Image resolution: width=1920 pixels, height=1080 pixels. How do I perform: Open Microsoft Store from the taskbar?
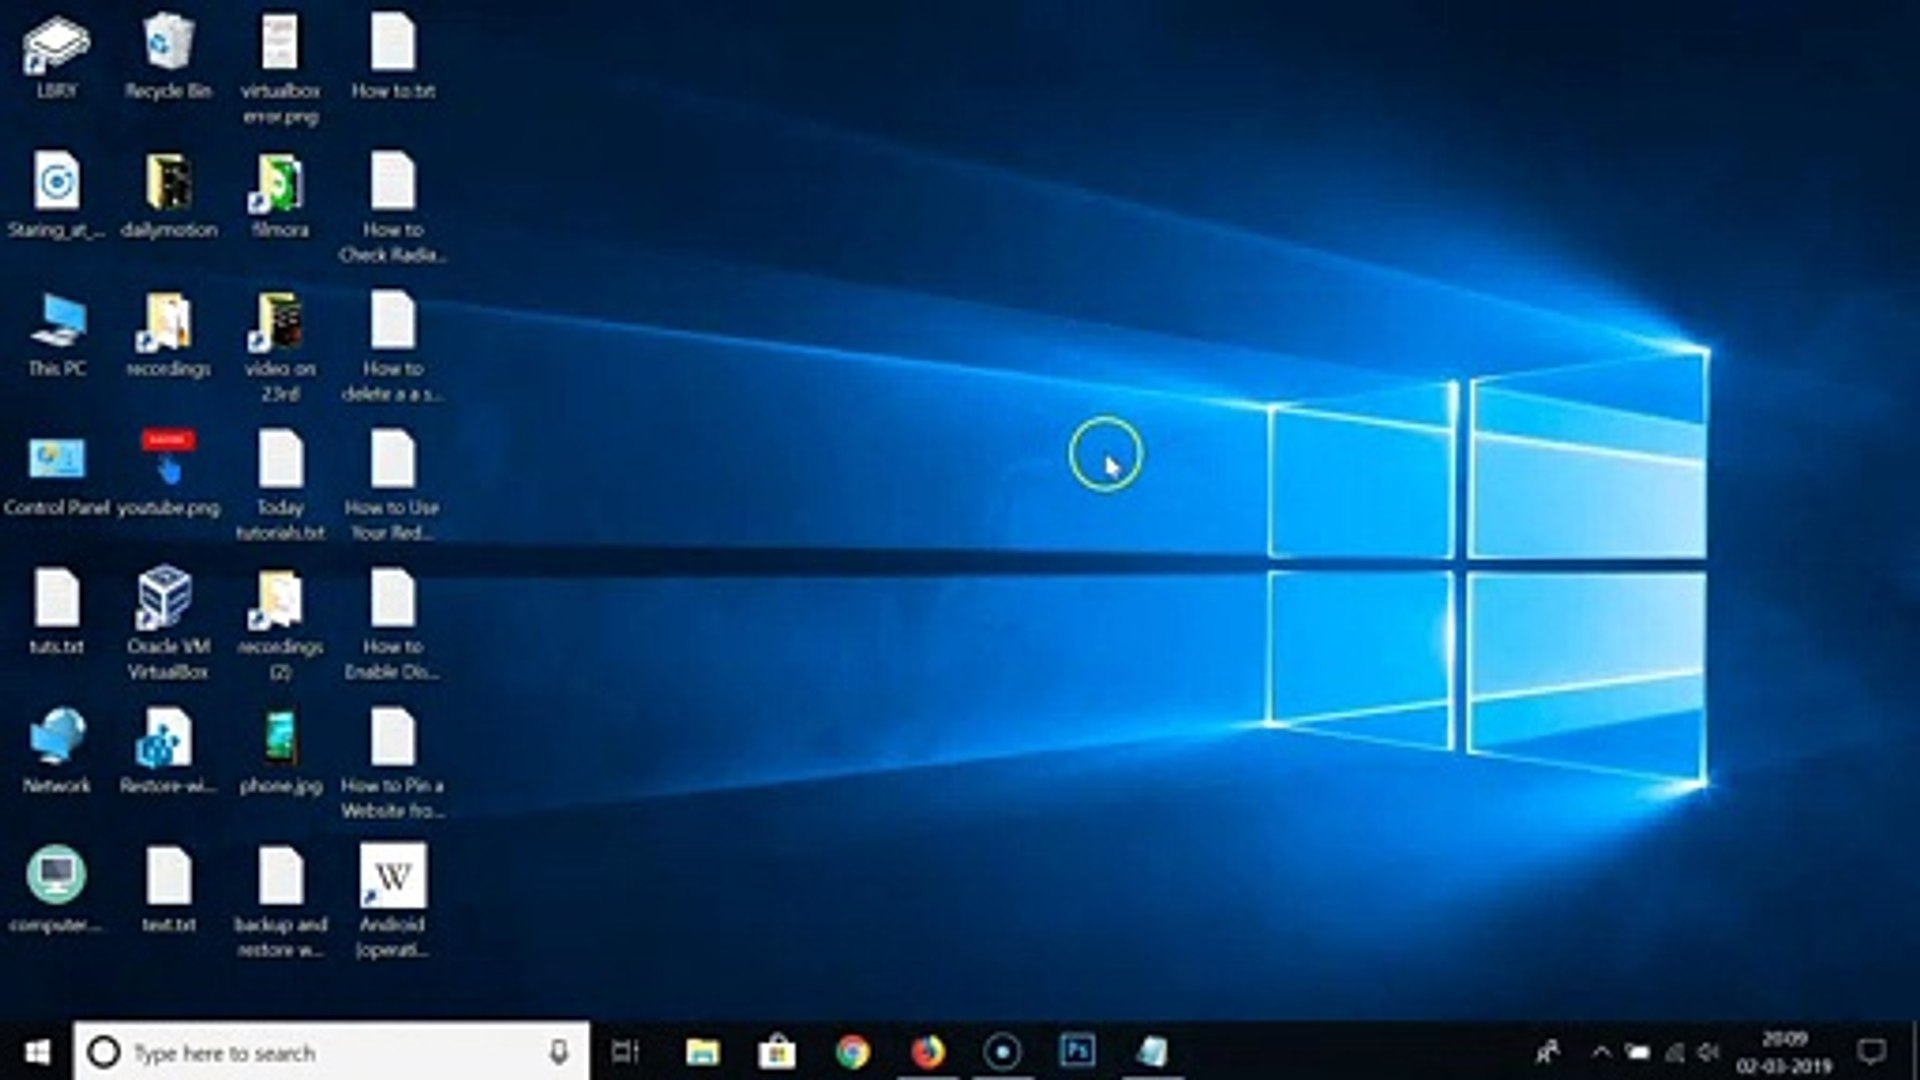tap(777, 1052)
